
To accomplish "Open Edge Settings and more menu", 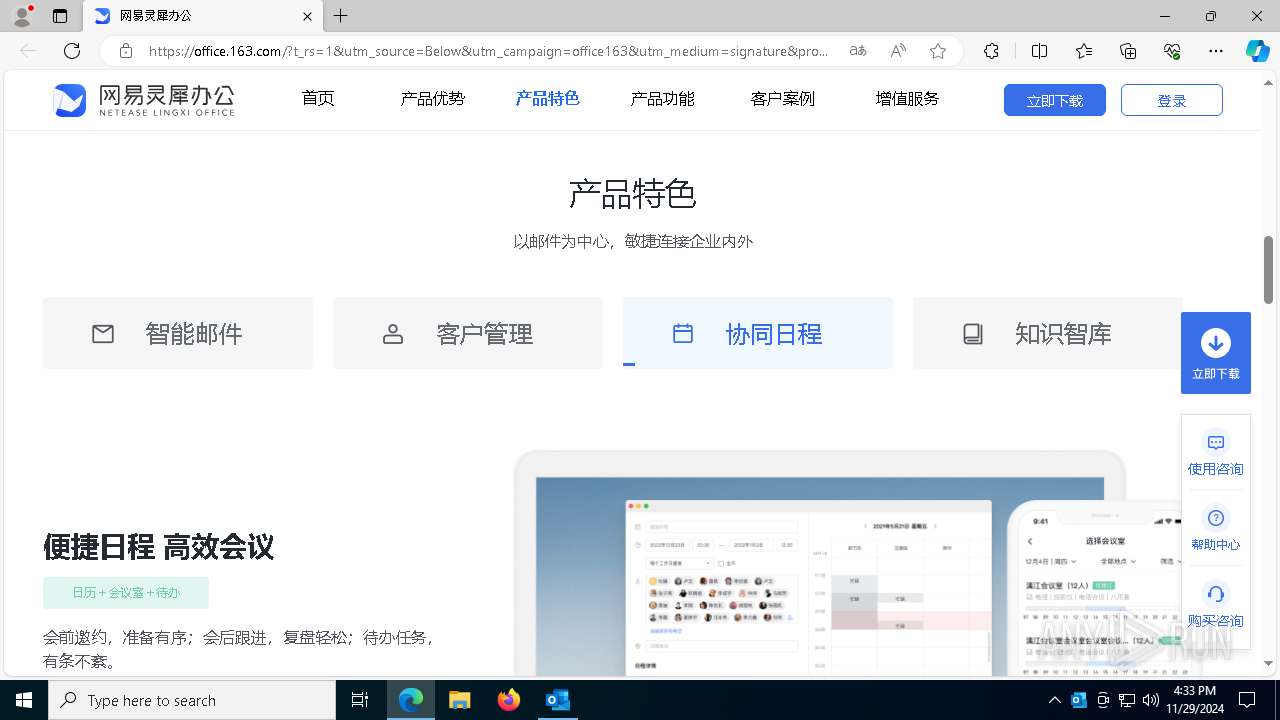I will coord(1216,51).
